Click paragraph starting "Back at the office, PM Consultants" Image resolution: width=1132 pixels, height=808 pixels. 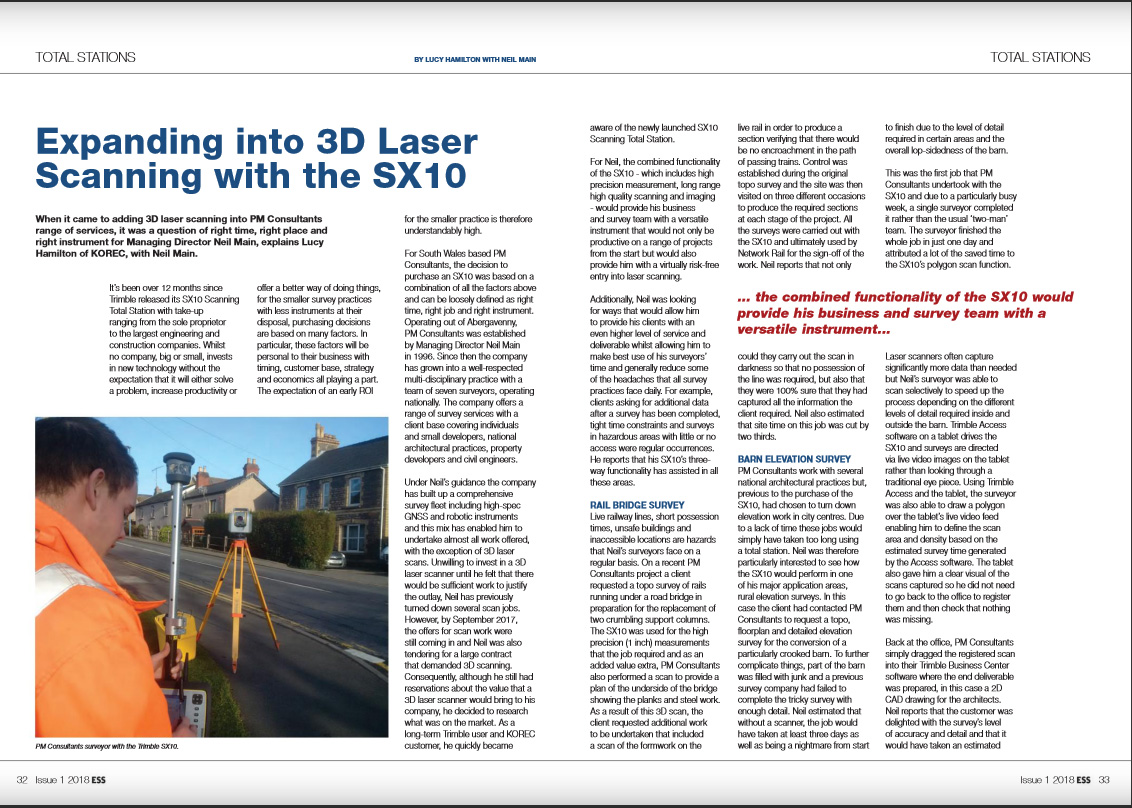tap(951, 694)
